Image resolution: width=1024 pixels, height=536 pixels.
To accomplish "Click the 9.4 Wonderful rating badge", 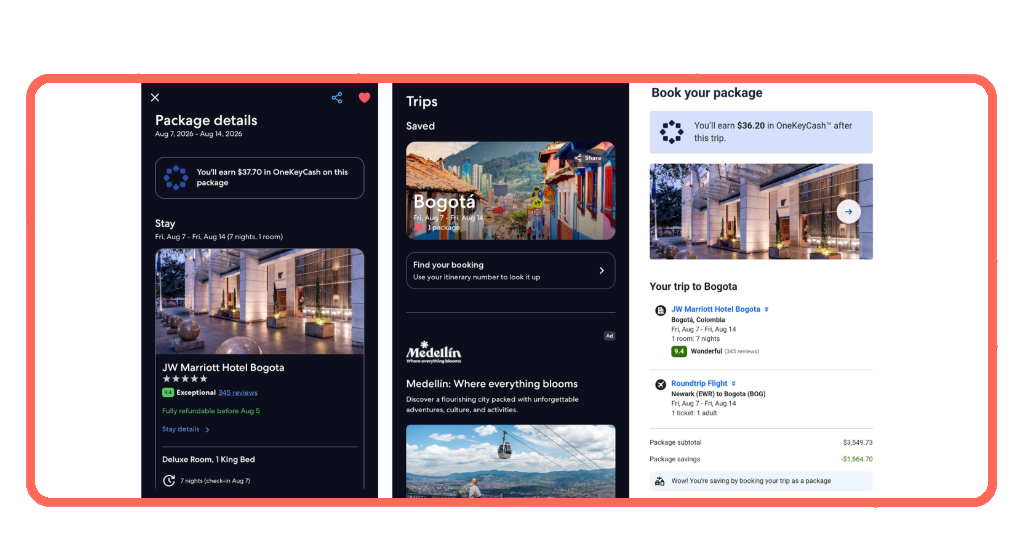I will click(x=679, y=351).
